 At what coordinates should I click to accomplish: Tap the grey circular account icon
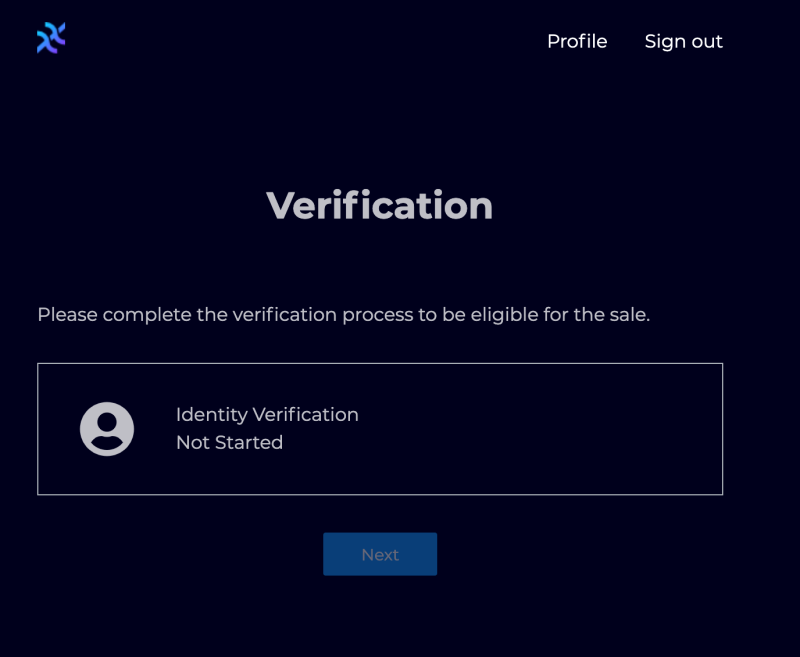click(x=107, y=429)
